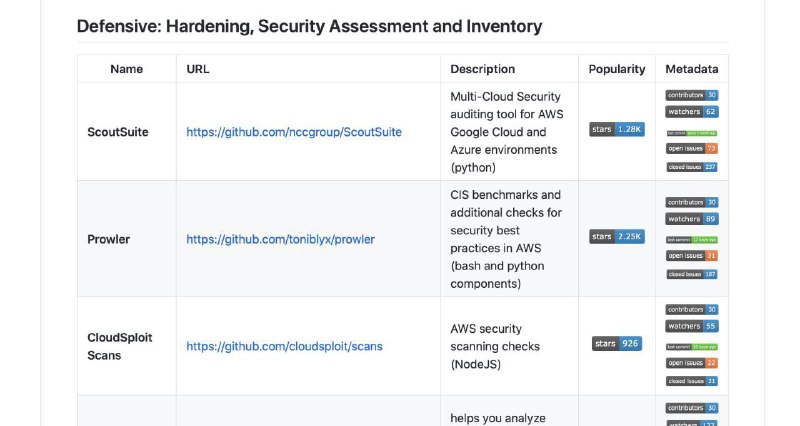Click the Prowler watchers 89 badge

[x=692, y=219]
